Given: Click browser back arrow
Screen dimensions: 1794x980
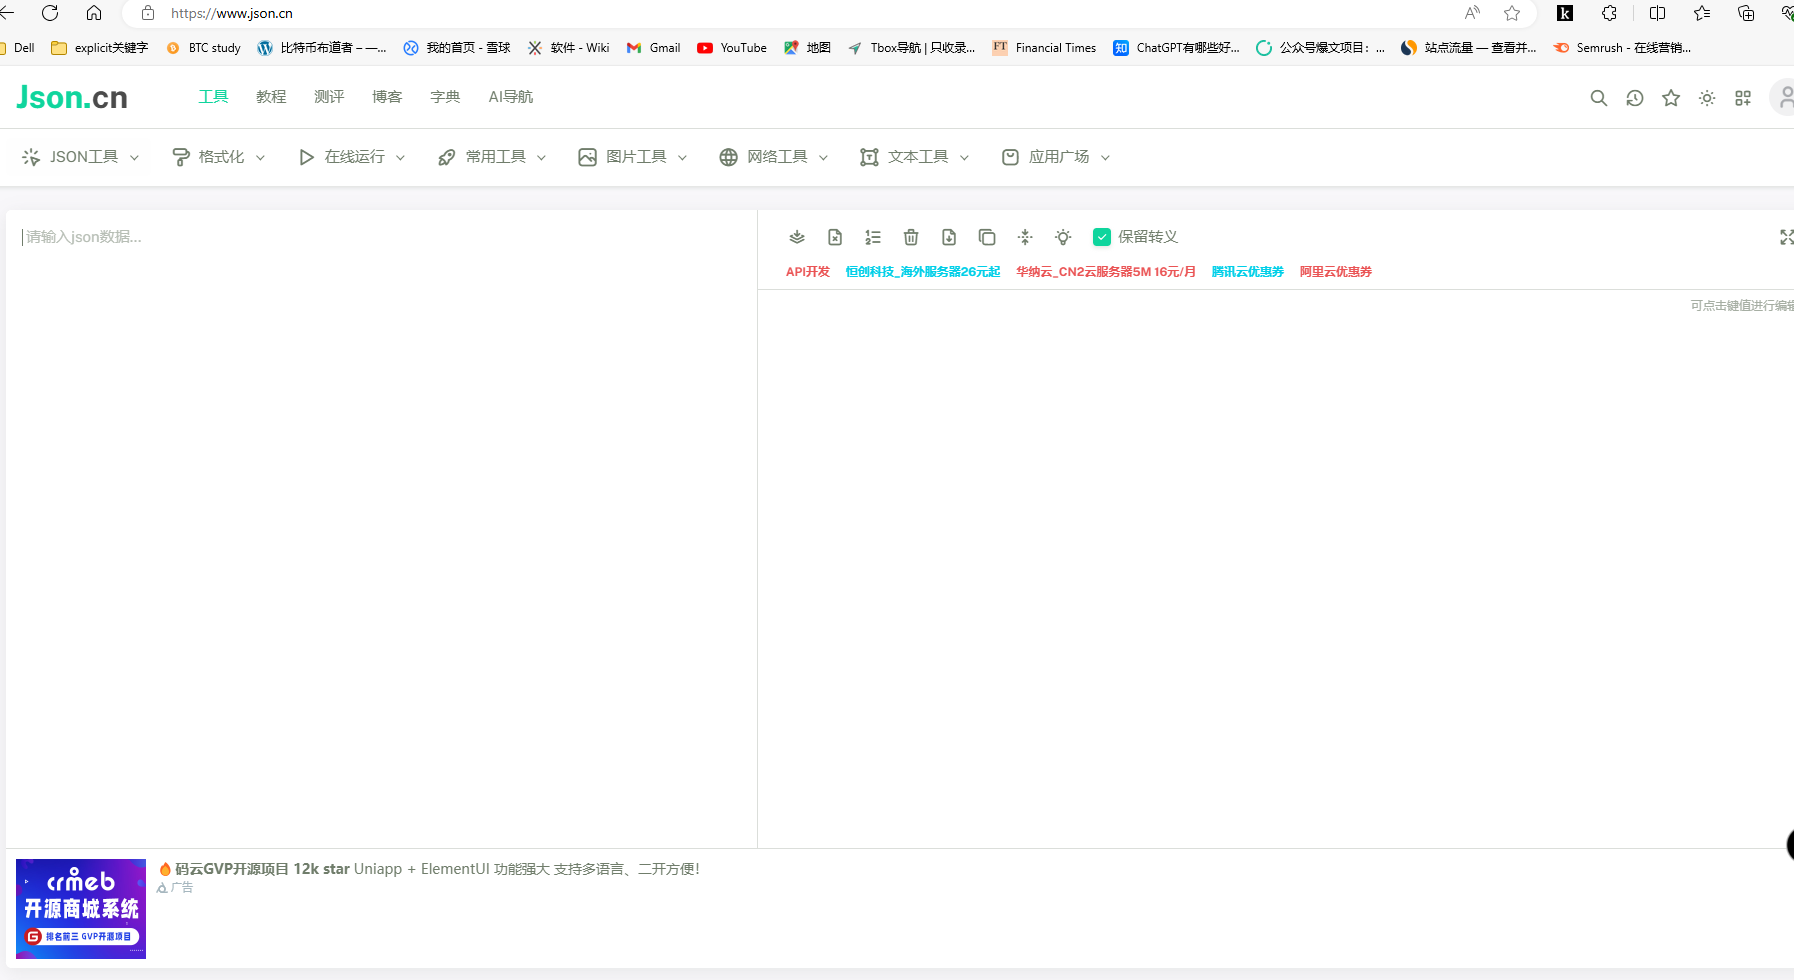Looking at the screenshot, I should click(x=6, y=13).
